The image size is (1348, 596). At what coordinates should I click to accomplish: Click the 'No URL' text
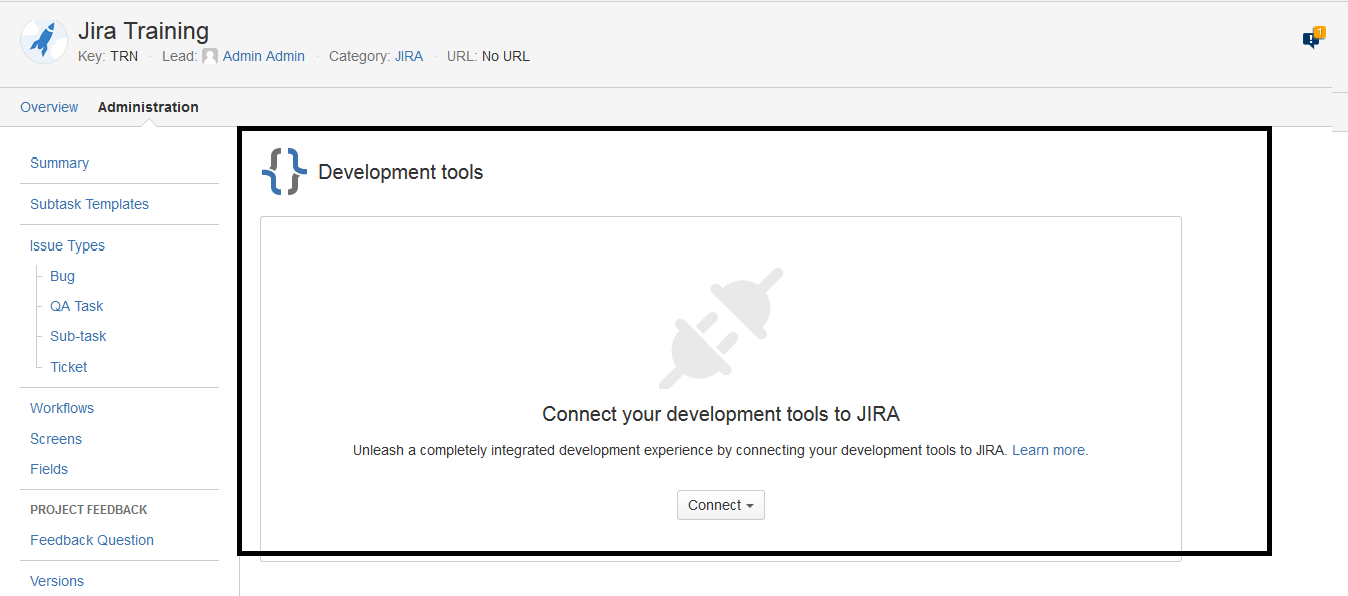click(506, 56)
